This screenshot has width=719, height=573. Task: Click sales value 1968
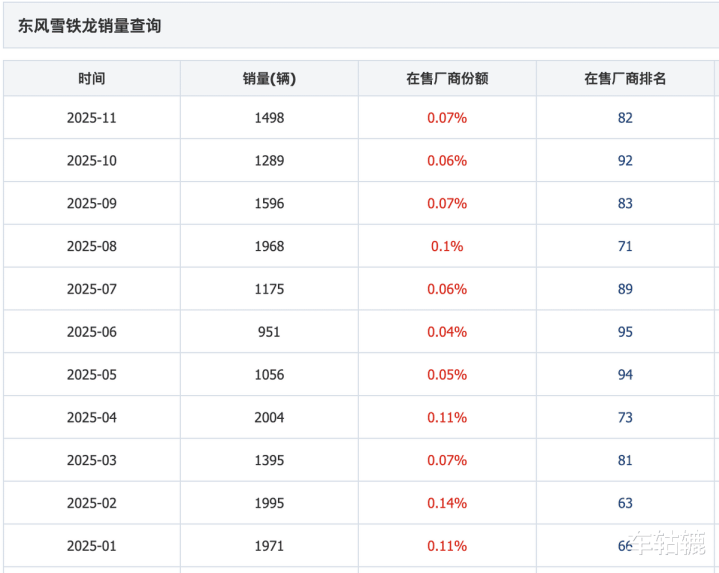(x=269, y=246)
